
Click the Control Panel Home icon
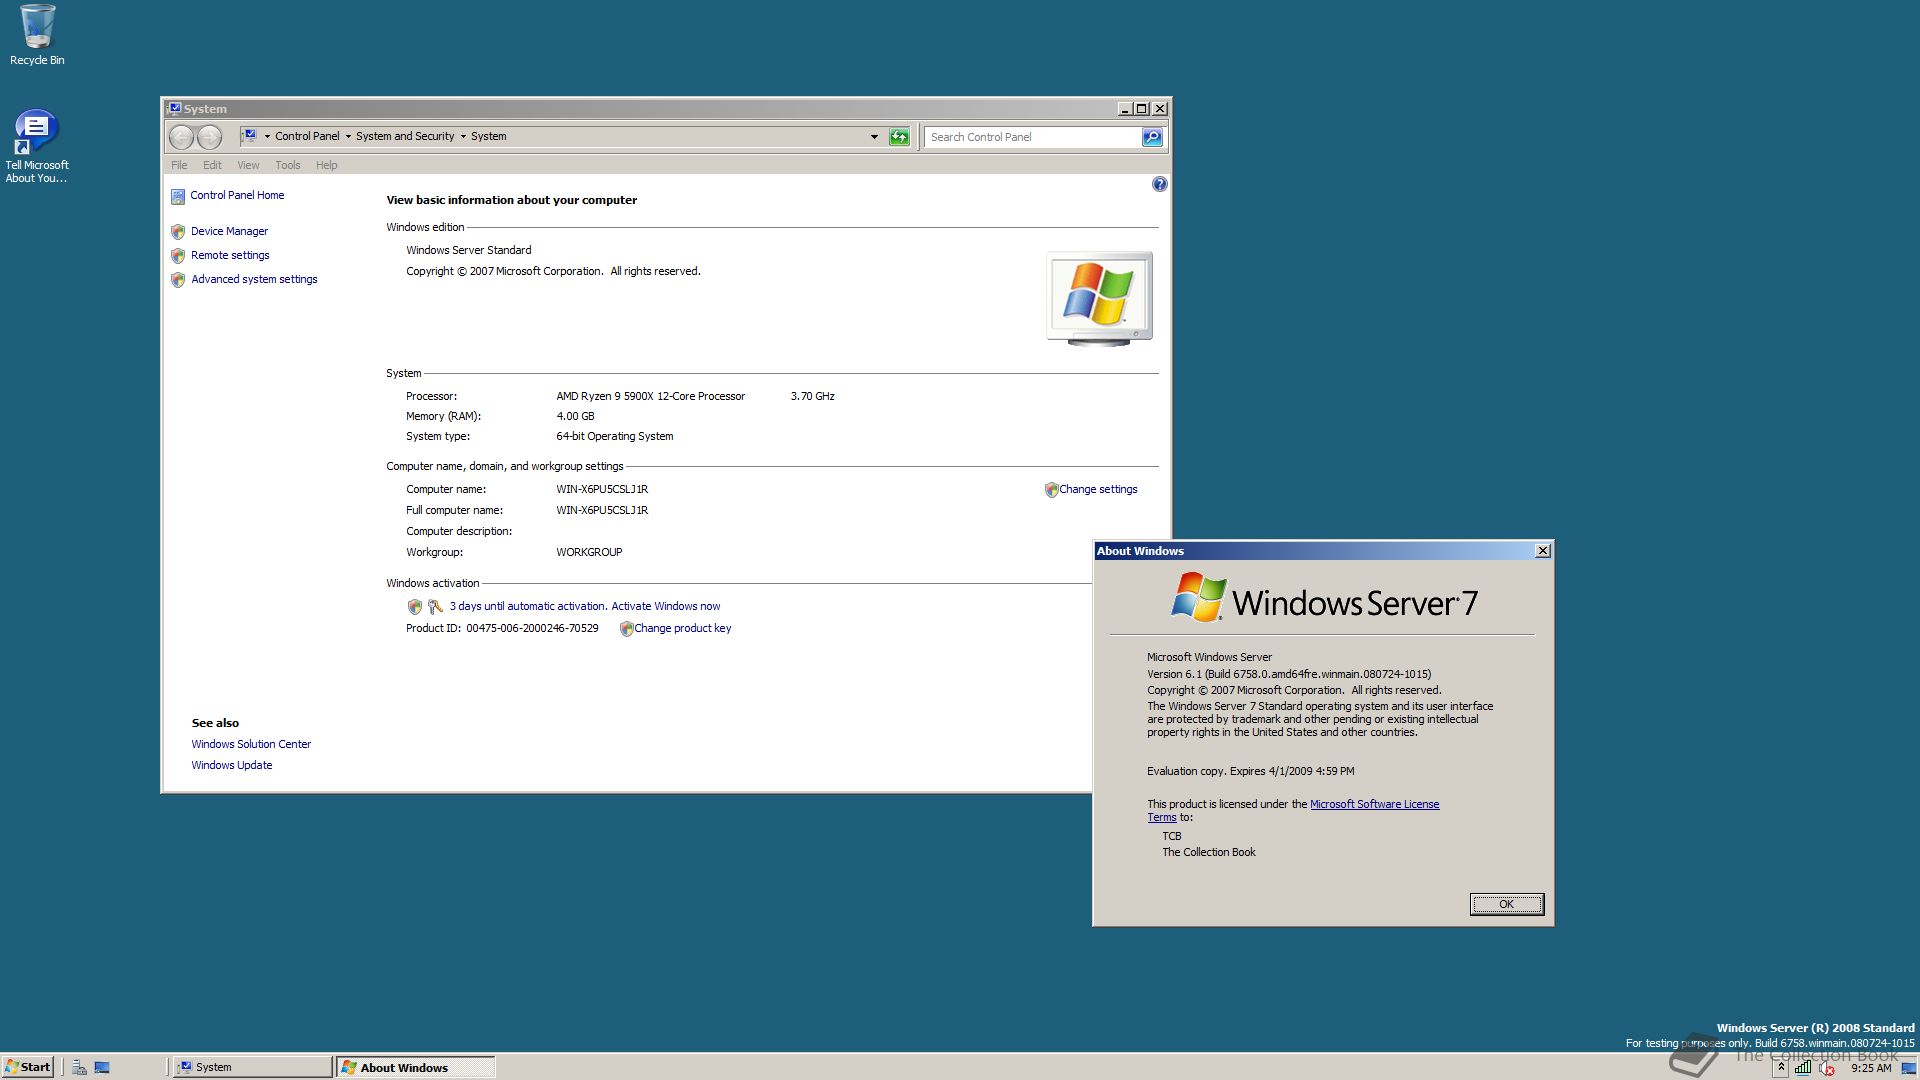tap(178, 196)
